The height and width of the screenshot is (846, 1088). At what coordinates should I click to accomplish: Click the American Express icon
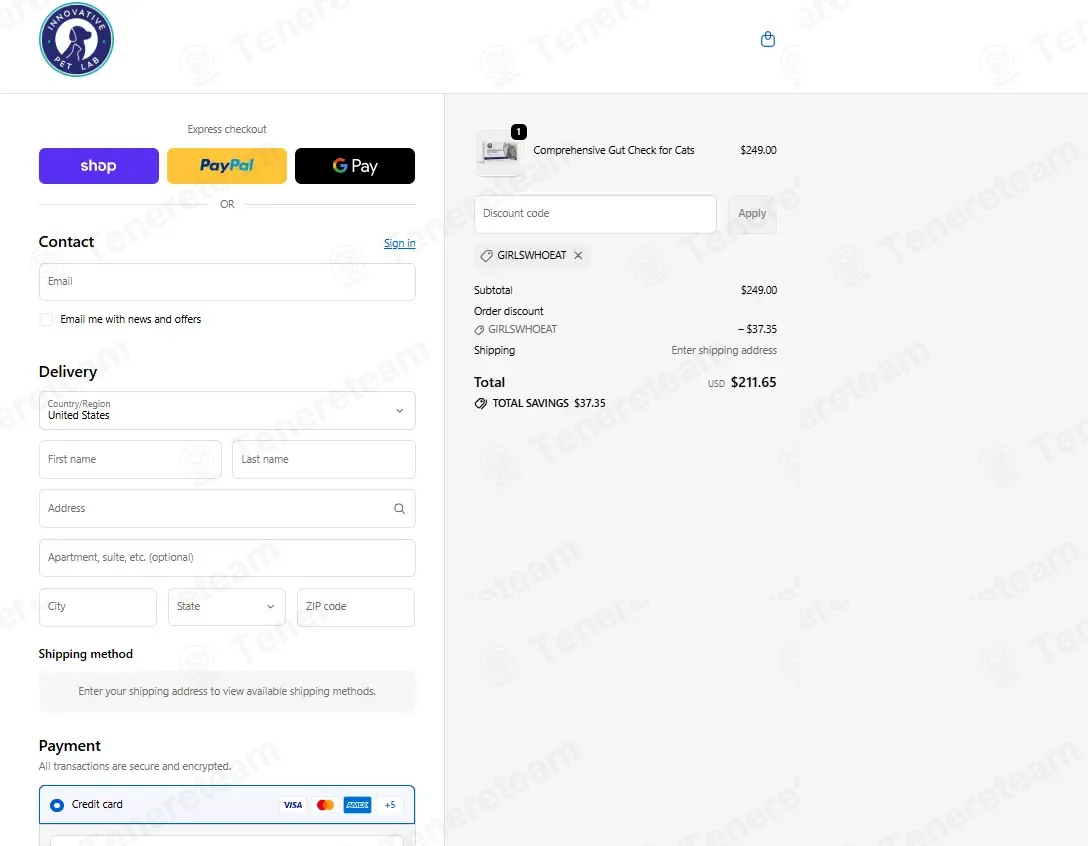[357, 805]
